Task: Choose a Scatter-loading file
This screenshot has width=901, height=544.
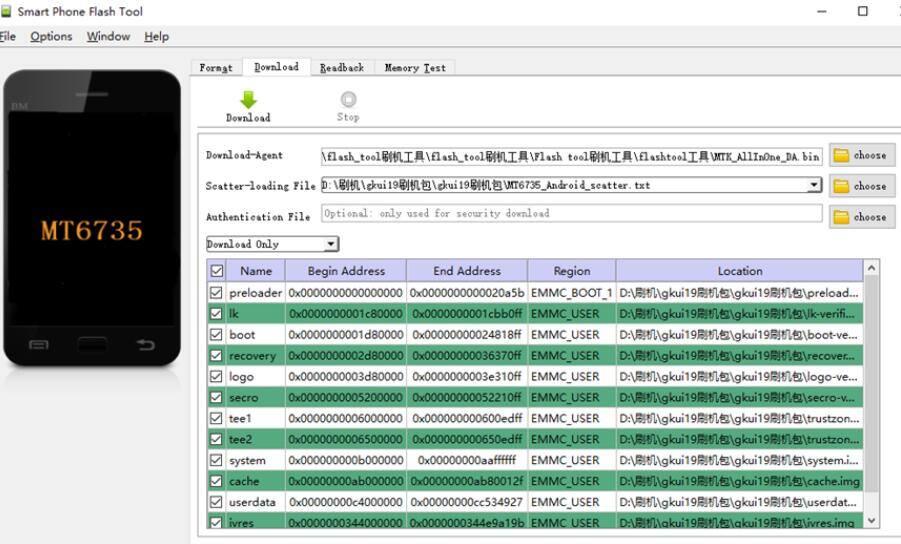Action: (862, 186)
